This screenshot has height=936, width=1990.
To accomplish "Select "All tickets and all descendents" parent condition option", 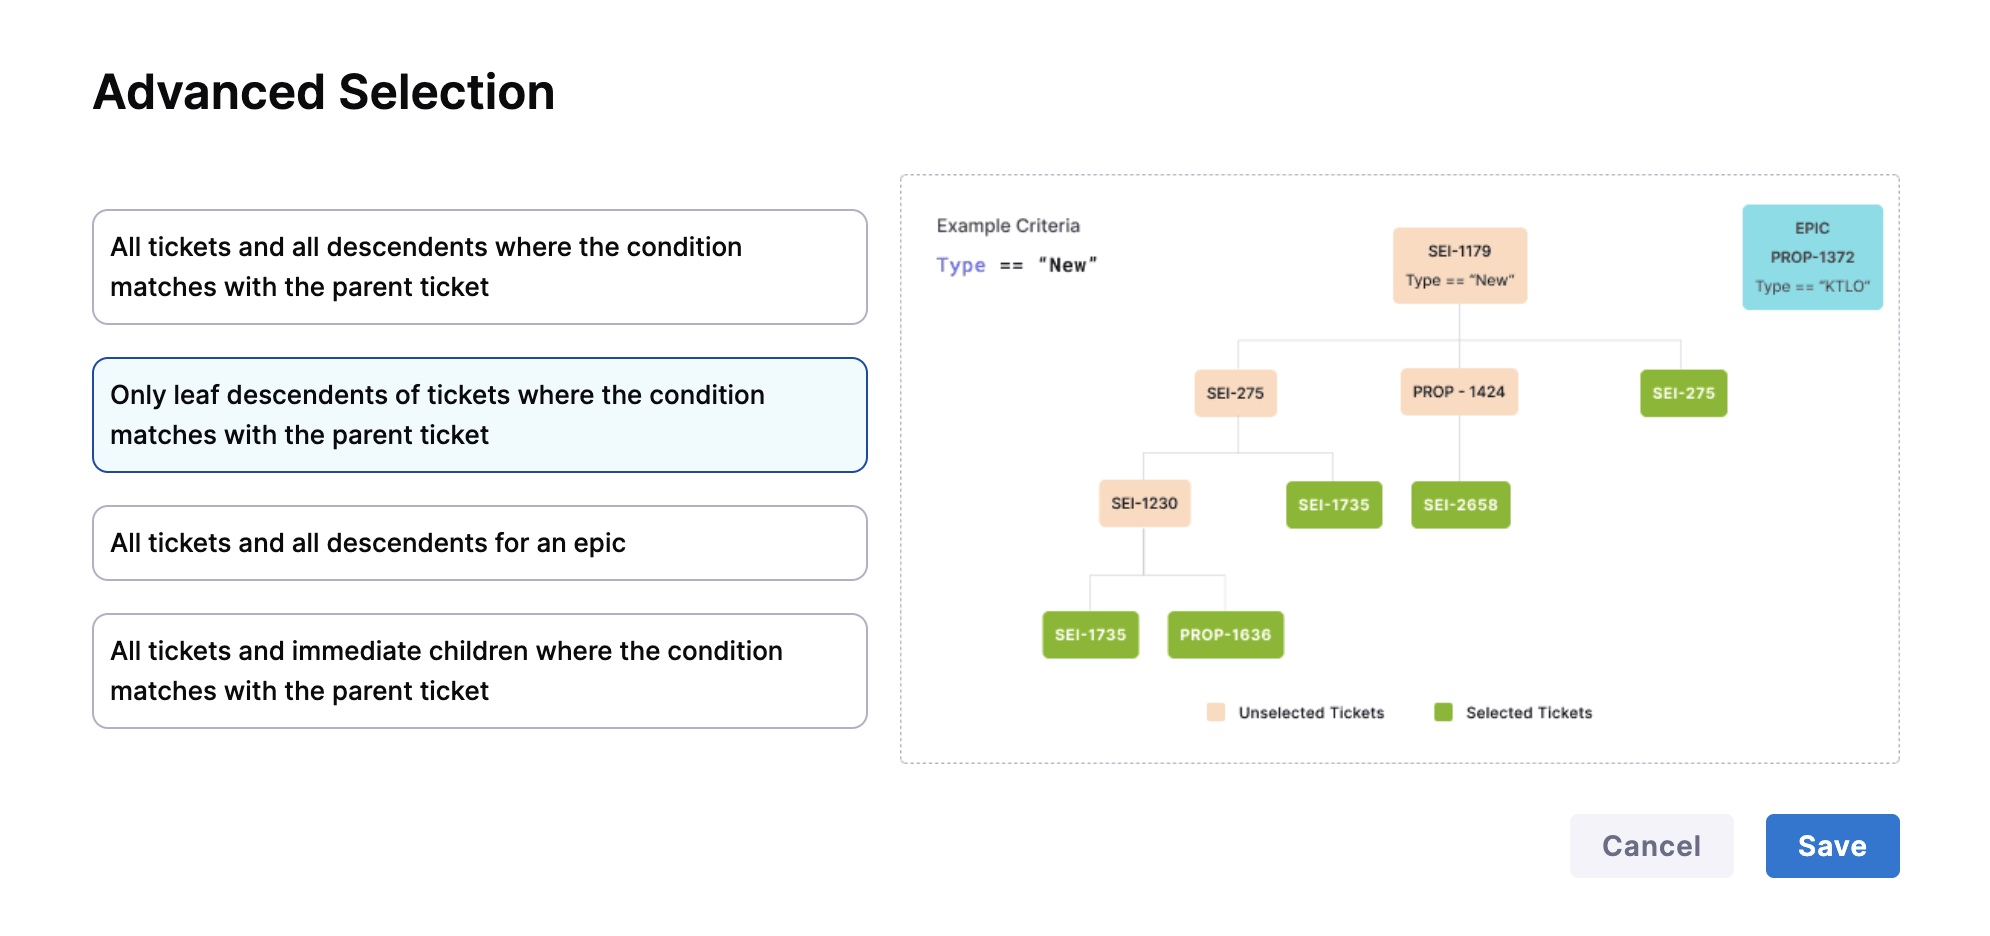I will 479,267.
